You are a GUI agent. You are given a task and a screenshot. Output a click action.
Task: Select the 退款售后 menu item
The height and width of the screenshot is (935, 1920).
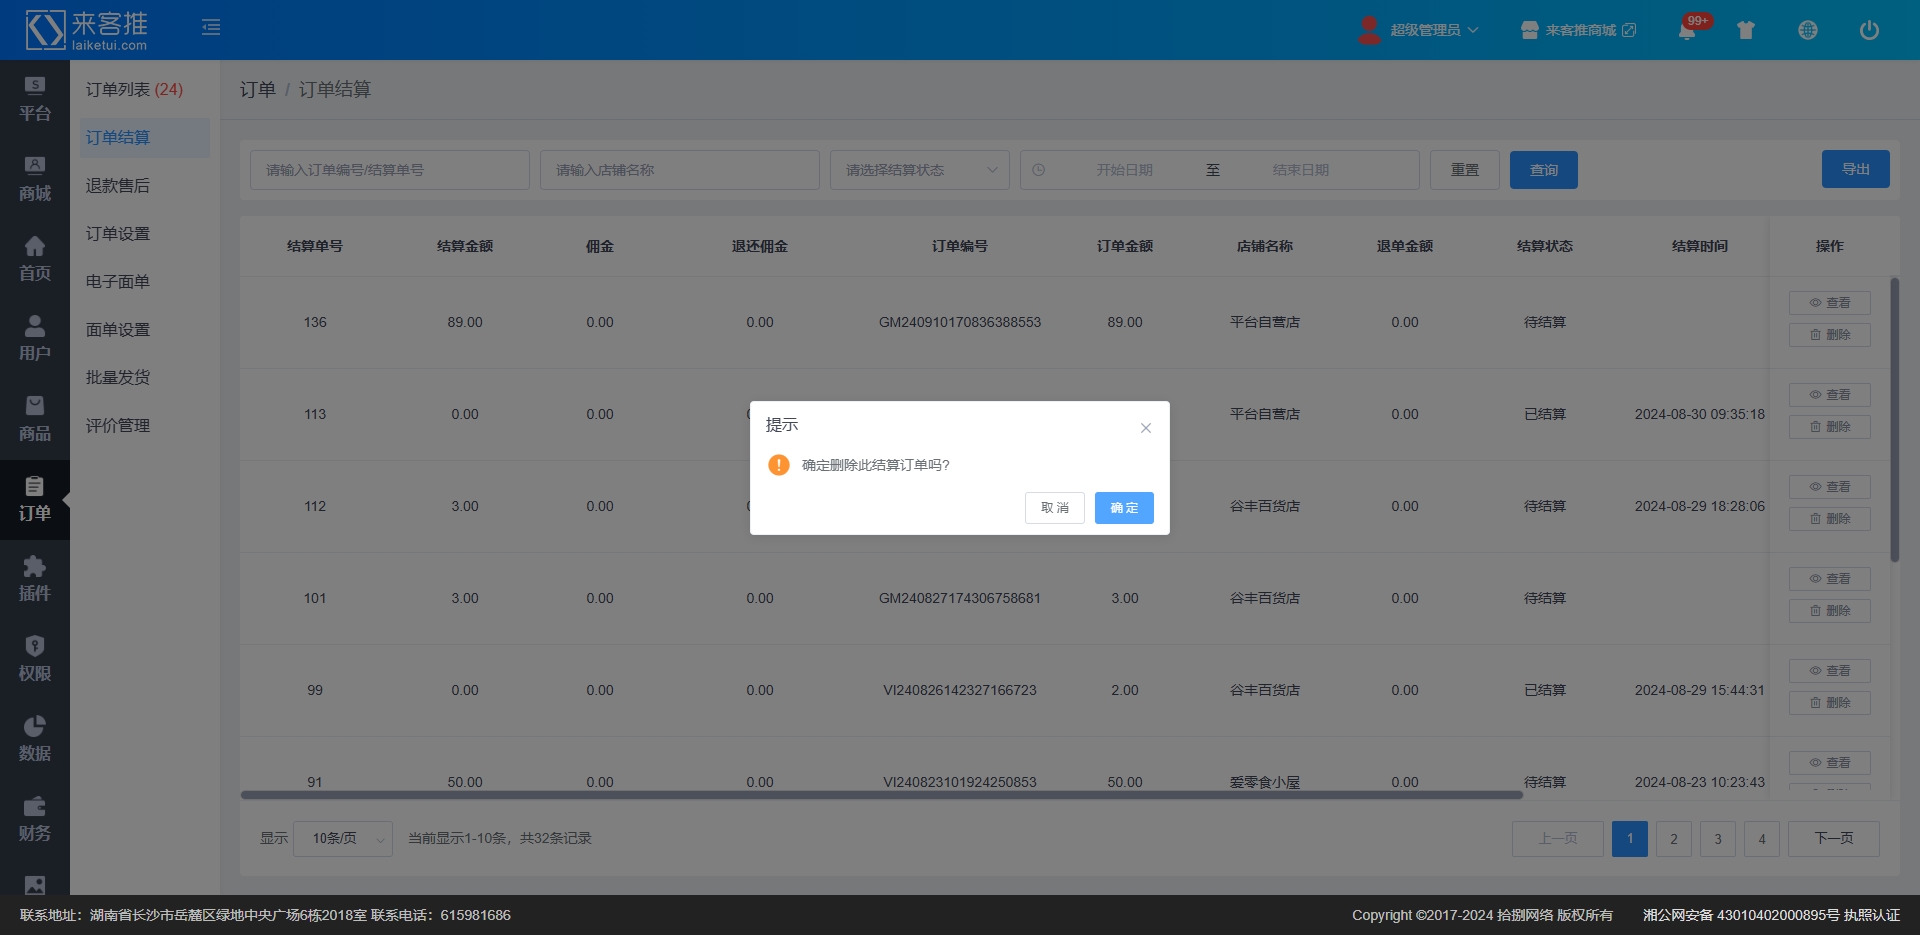tap(118, 186)
